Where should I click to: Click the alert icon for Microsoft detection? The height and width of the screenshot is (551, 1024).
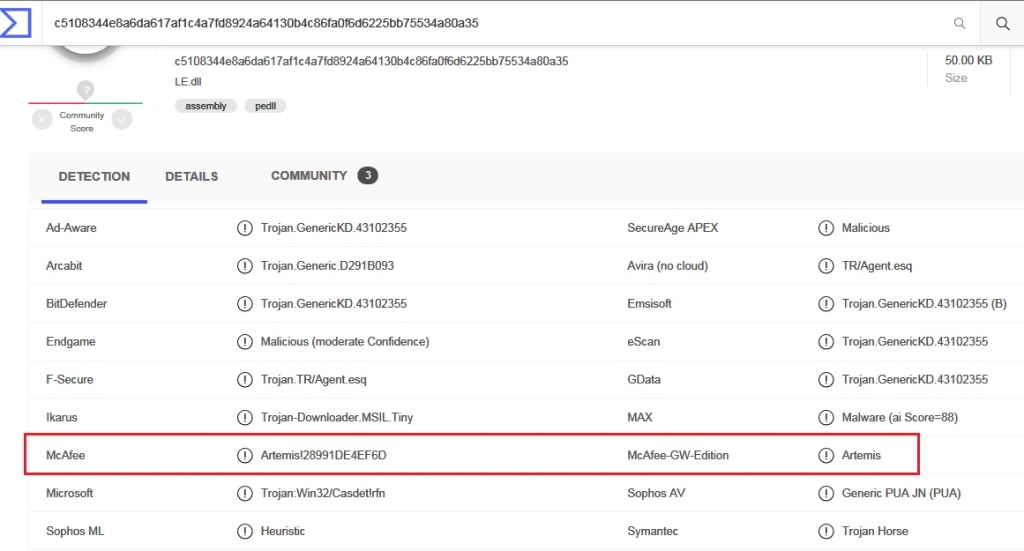coord(244,493)
